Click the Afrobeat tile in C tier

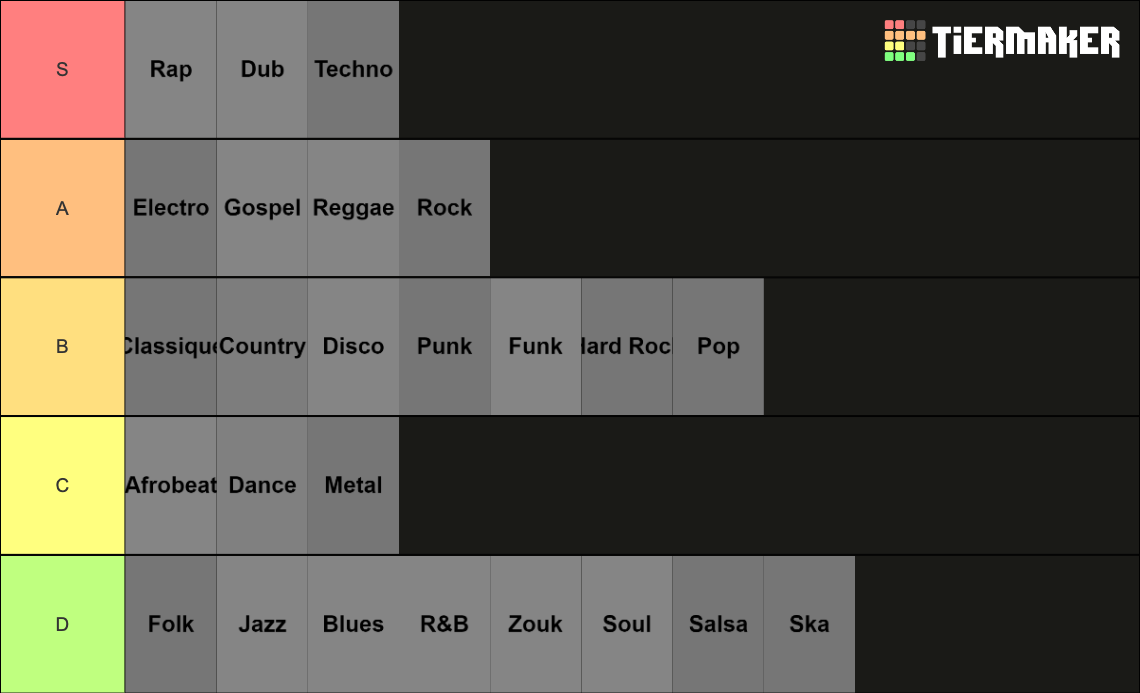tap(171, 485)
